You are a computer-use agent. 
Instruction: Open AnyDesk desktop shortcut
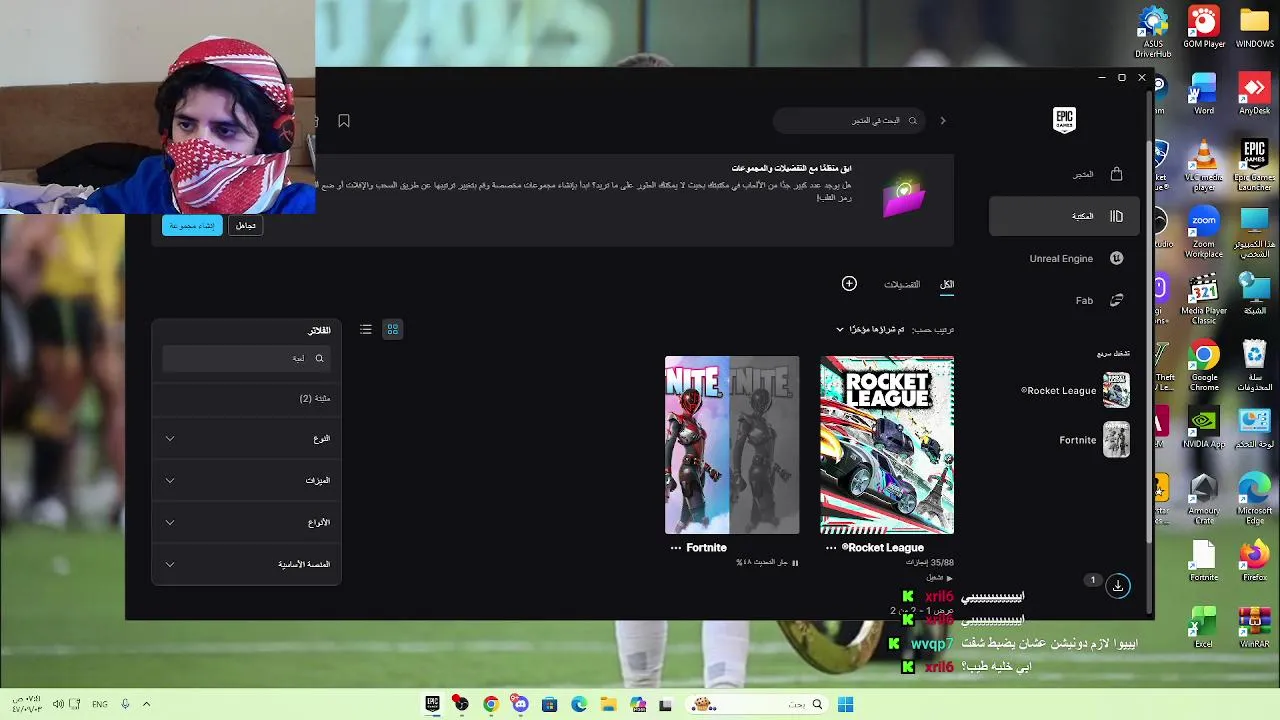click(1255, 94)
